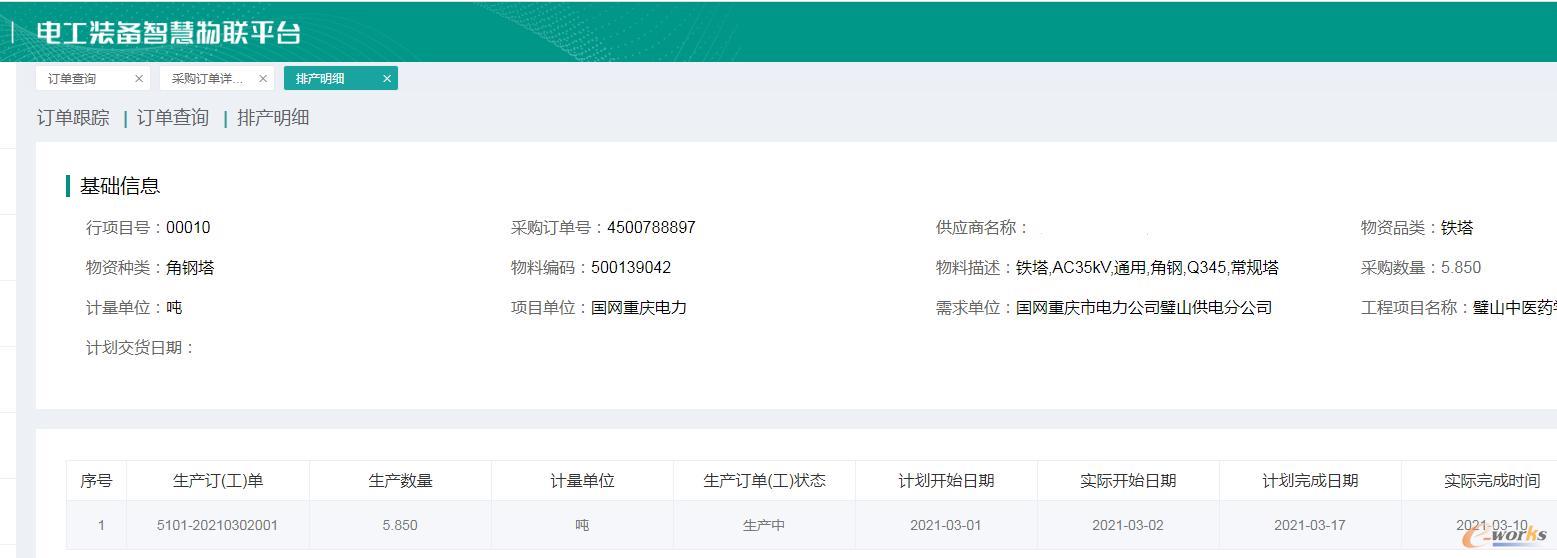Image resolution: width=1557 pixels, height=558 pixels.
Task: Click the 计划完成日期 column header
Action: pos(1310,481)
